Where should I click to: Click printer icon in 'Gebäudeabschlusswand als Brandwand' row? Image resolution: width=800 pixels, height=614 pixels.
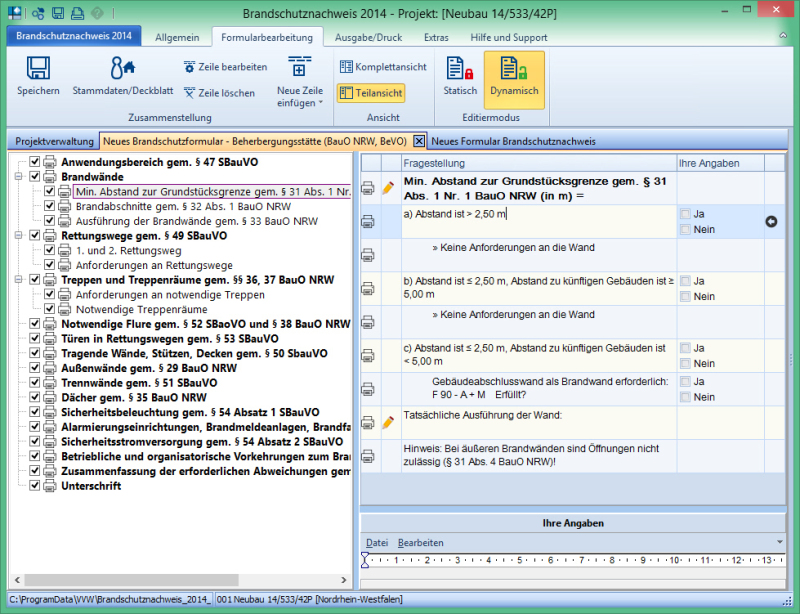pos(368,389)
